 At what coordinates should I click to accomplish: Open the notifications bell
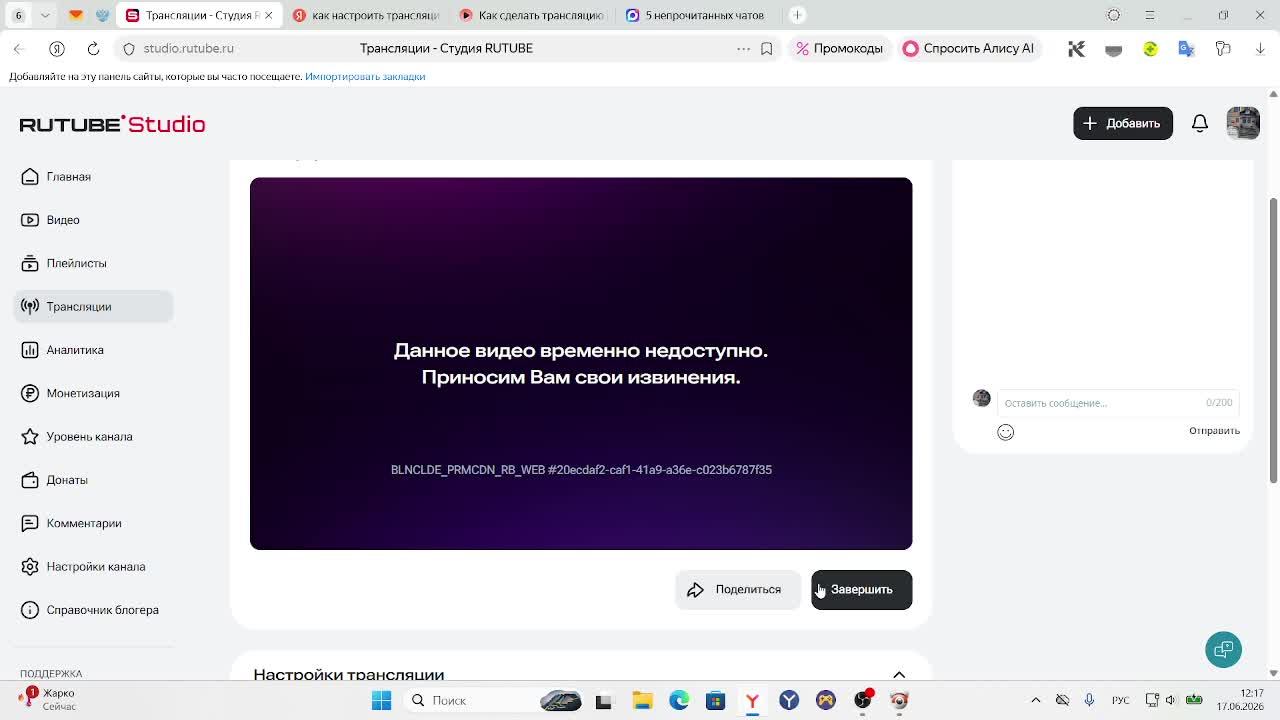pos(1200,123)
